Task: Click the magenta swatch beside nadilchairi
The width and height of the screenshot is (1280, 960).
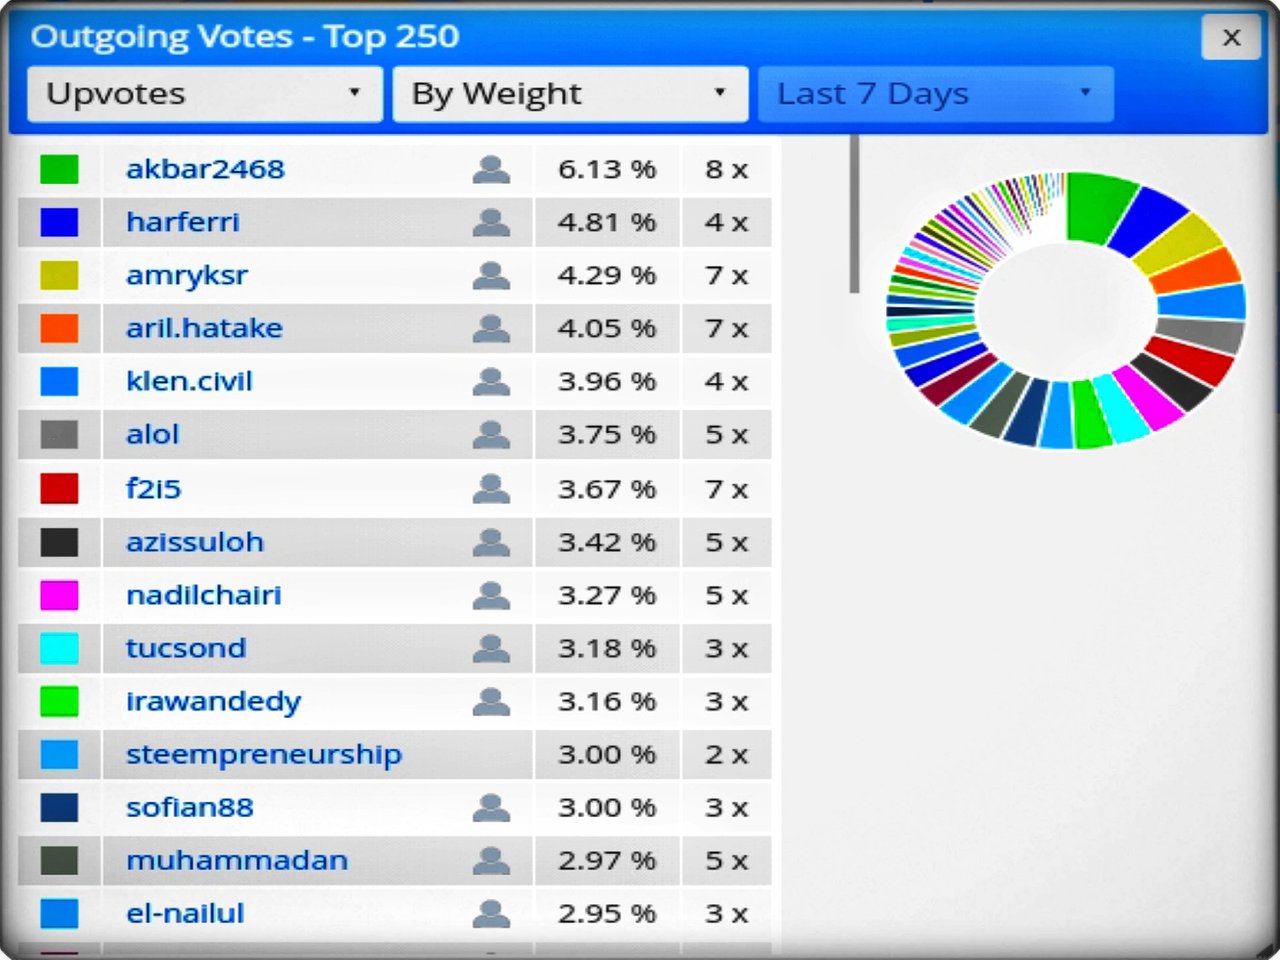Action: pyautogui.click(x=59, y=596)
